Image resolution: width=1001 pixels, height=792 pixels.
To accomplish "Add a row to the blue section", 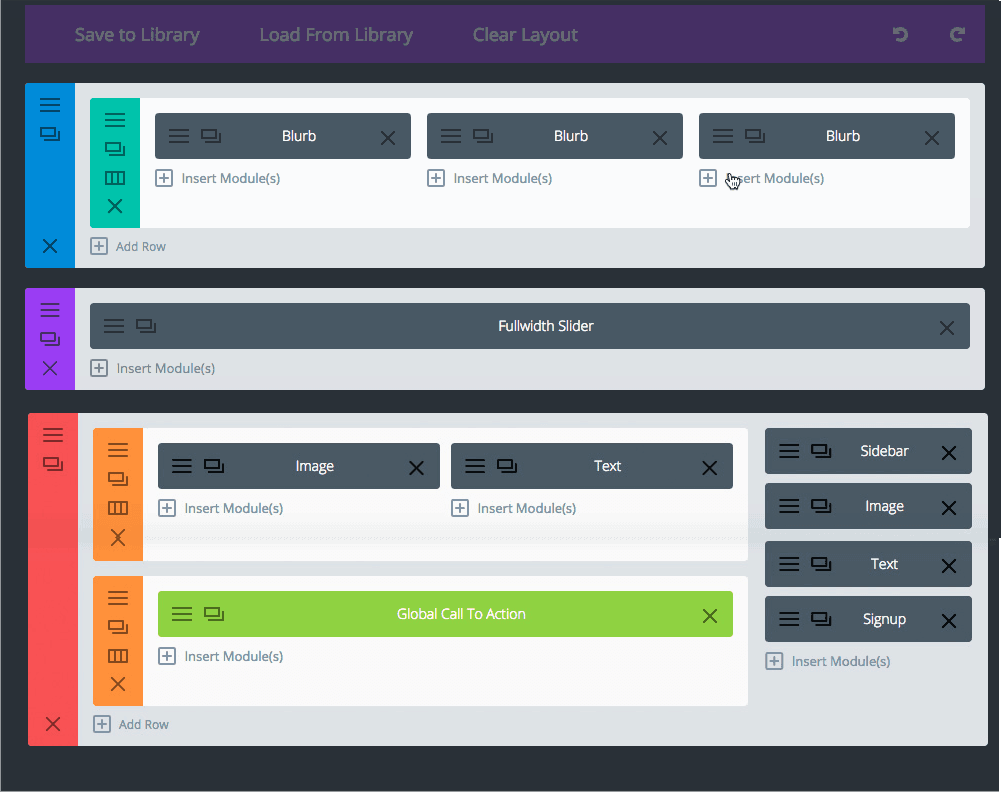I will coord(128,246).
